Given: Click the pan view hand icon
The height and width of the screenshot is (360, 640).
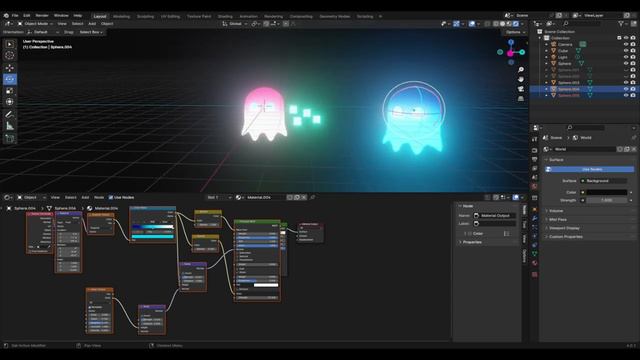Looking at the screenshot, I should click(x=521, y=79).
